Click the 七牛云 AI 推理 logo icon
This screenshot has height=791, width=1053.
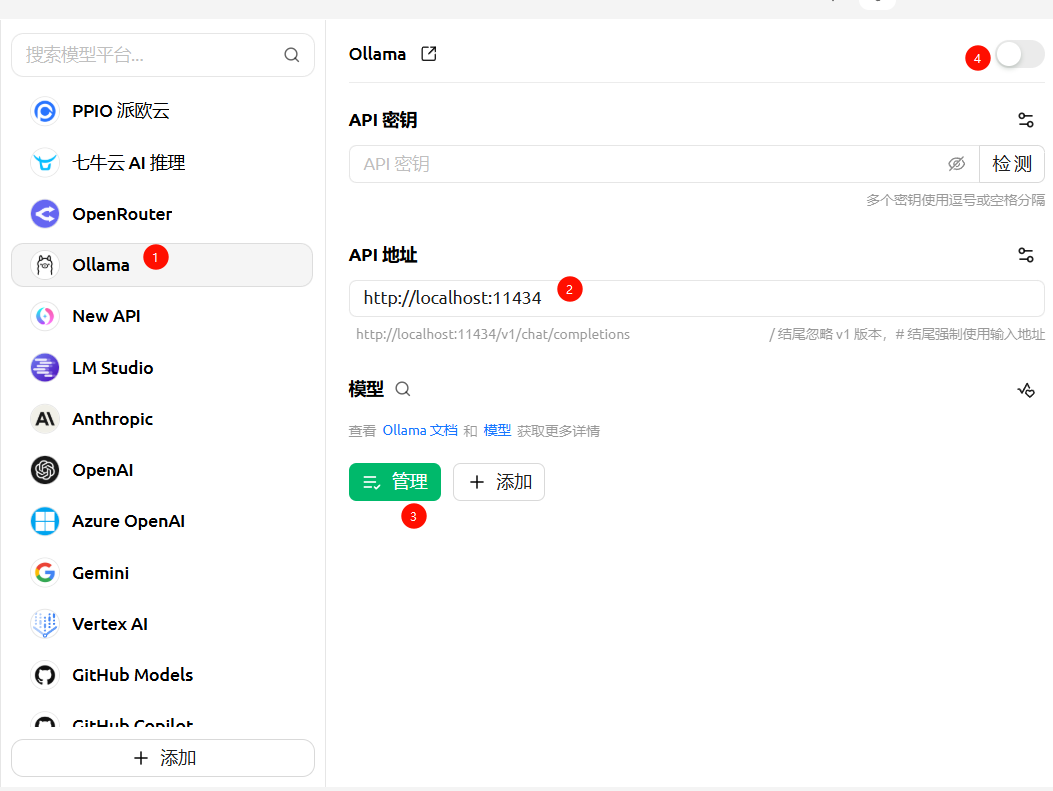tap(45, 162)
